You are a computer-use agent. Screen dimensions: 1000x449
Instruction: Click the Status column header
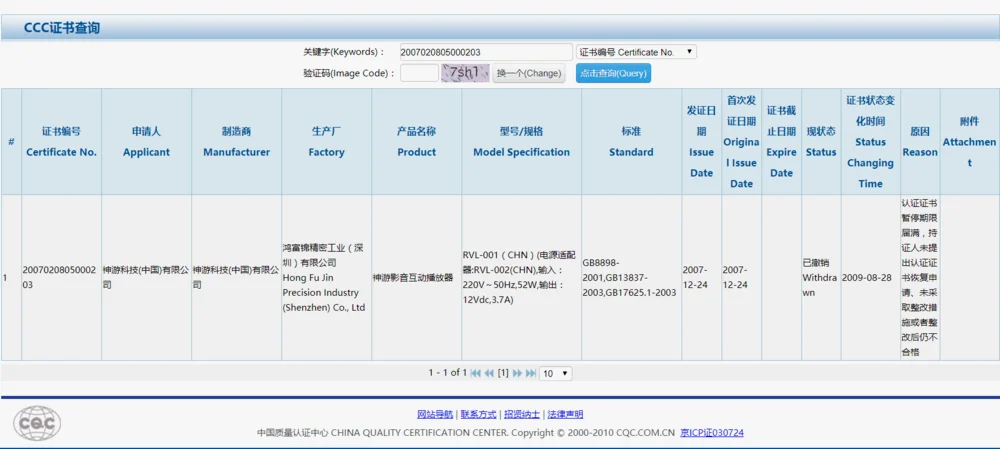821,142
